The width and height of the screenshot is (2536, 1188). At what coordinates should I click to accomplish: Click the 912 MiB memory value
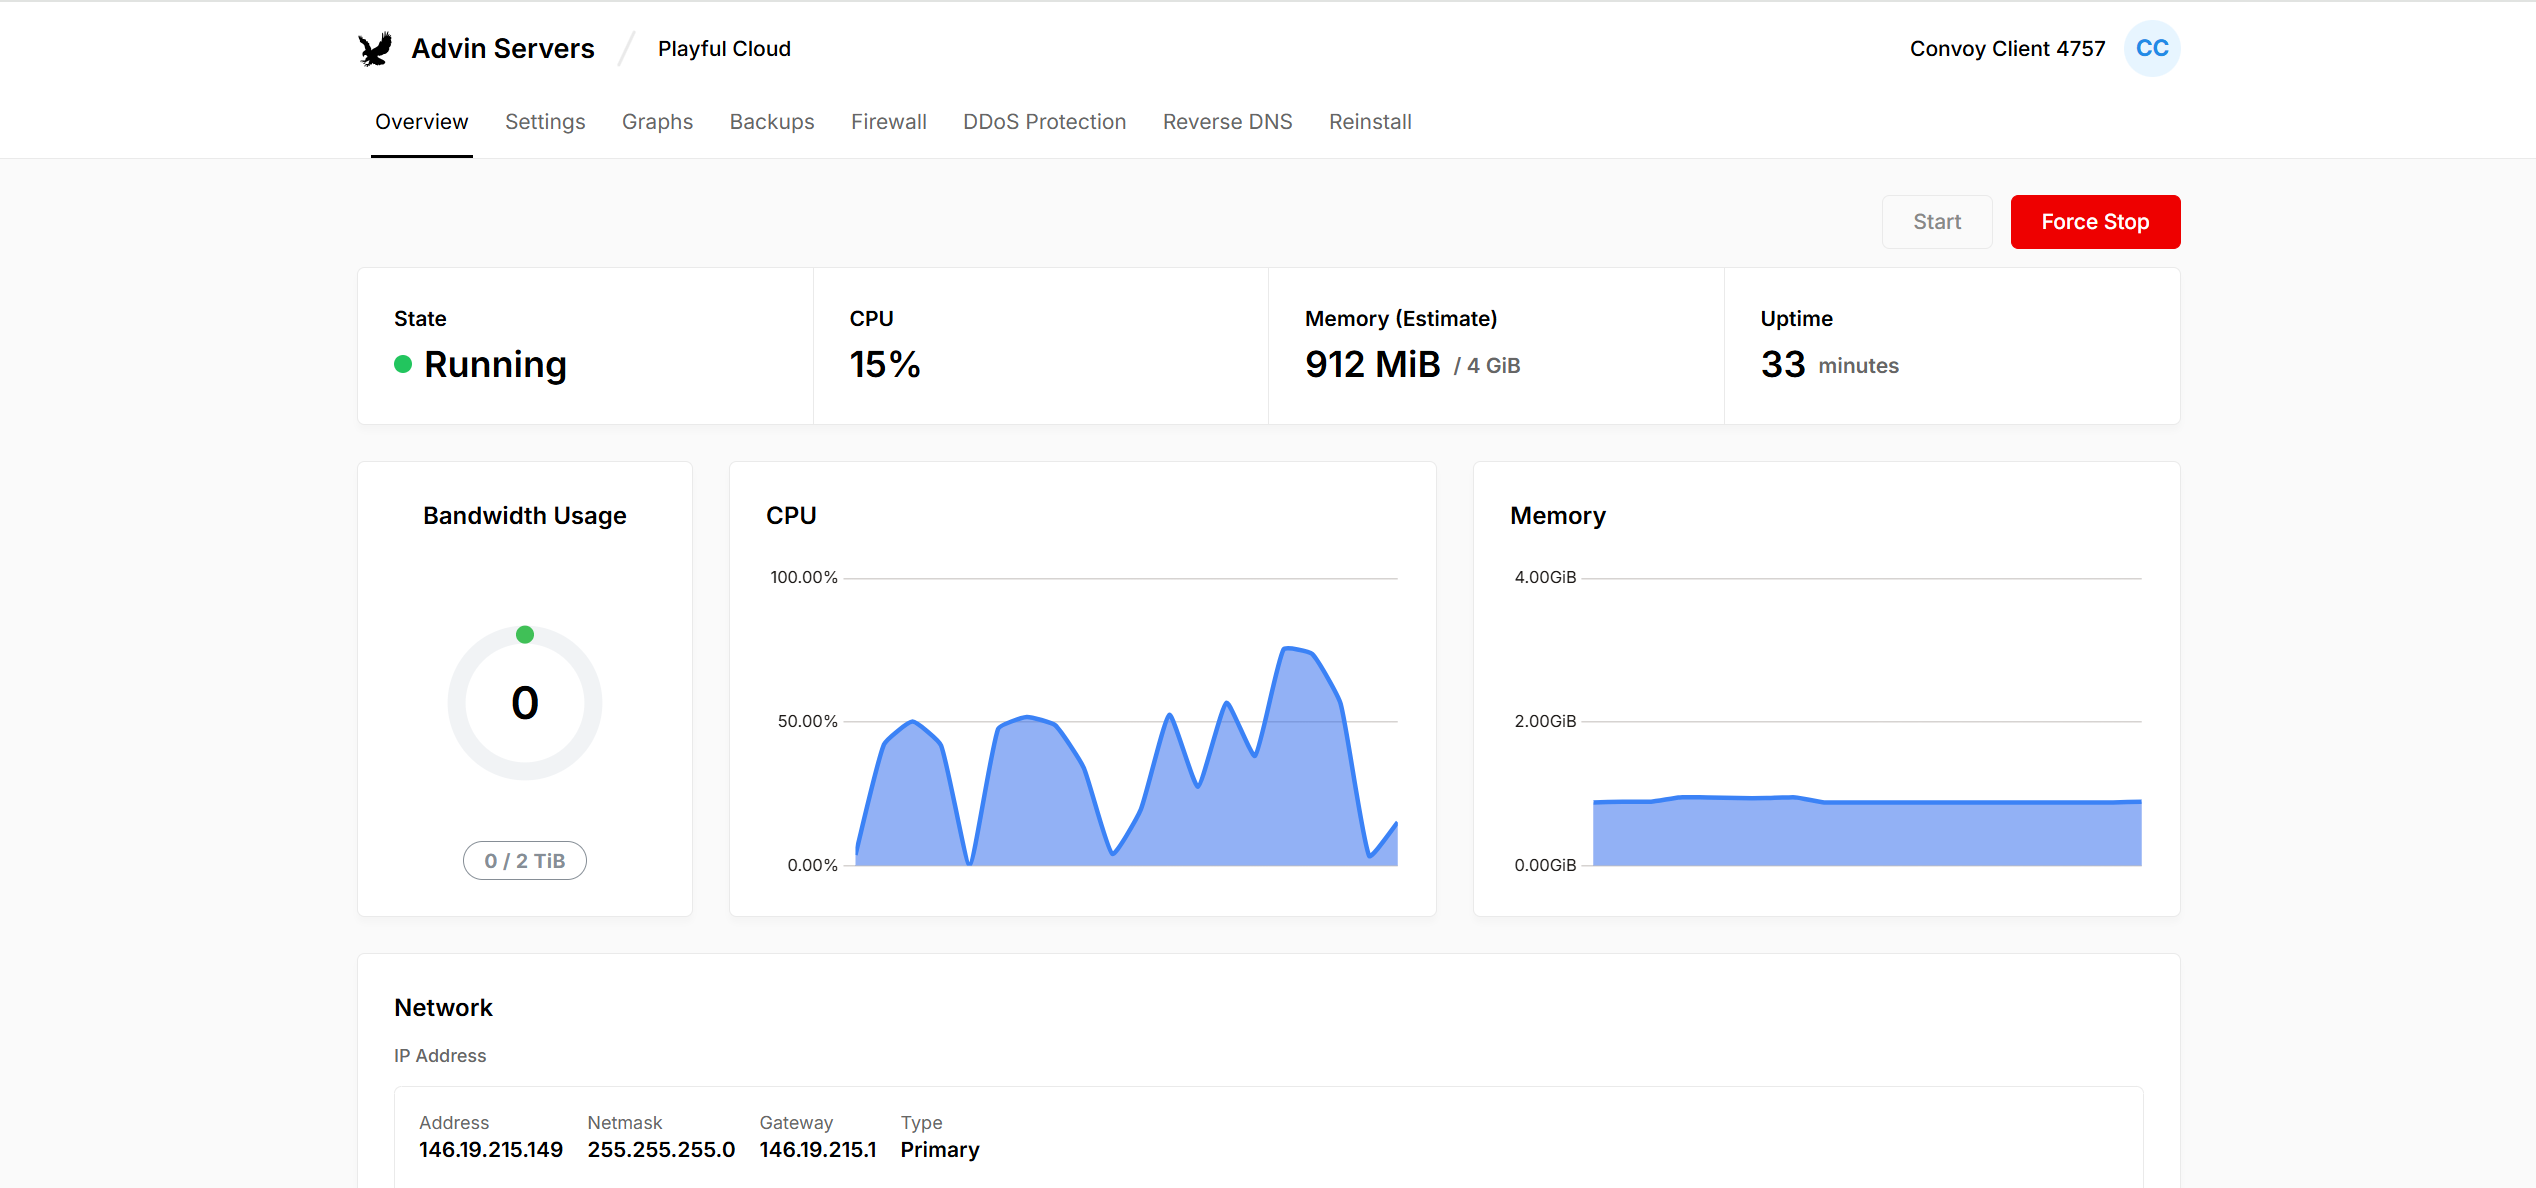pyautogui.click(x=1372, y=364)
